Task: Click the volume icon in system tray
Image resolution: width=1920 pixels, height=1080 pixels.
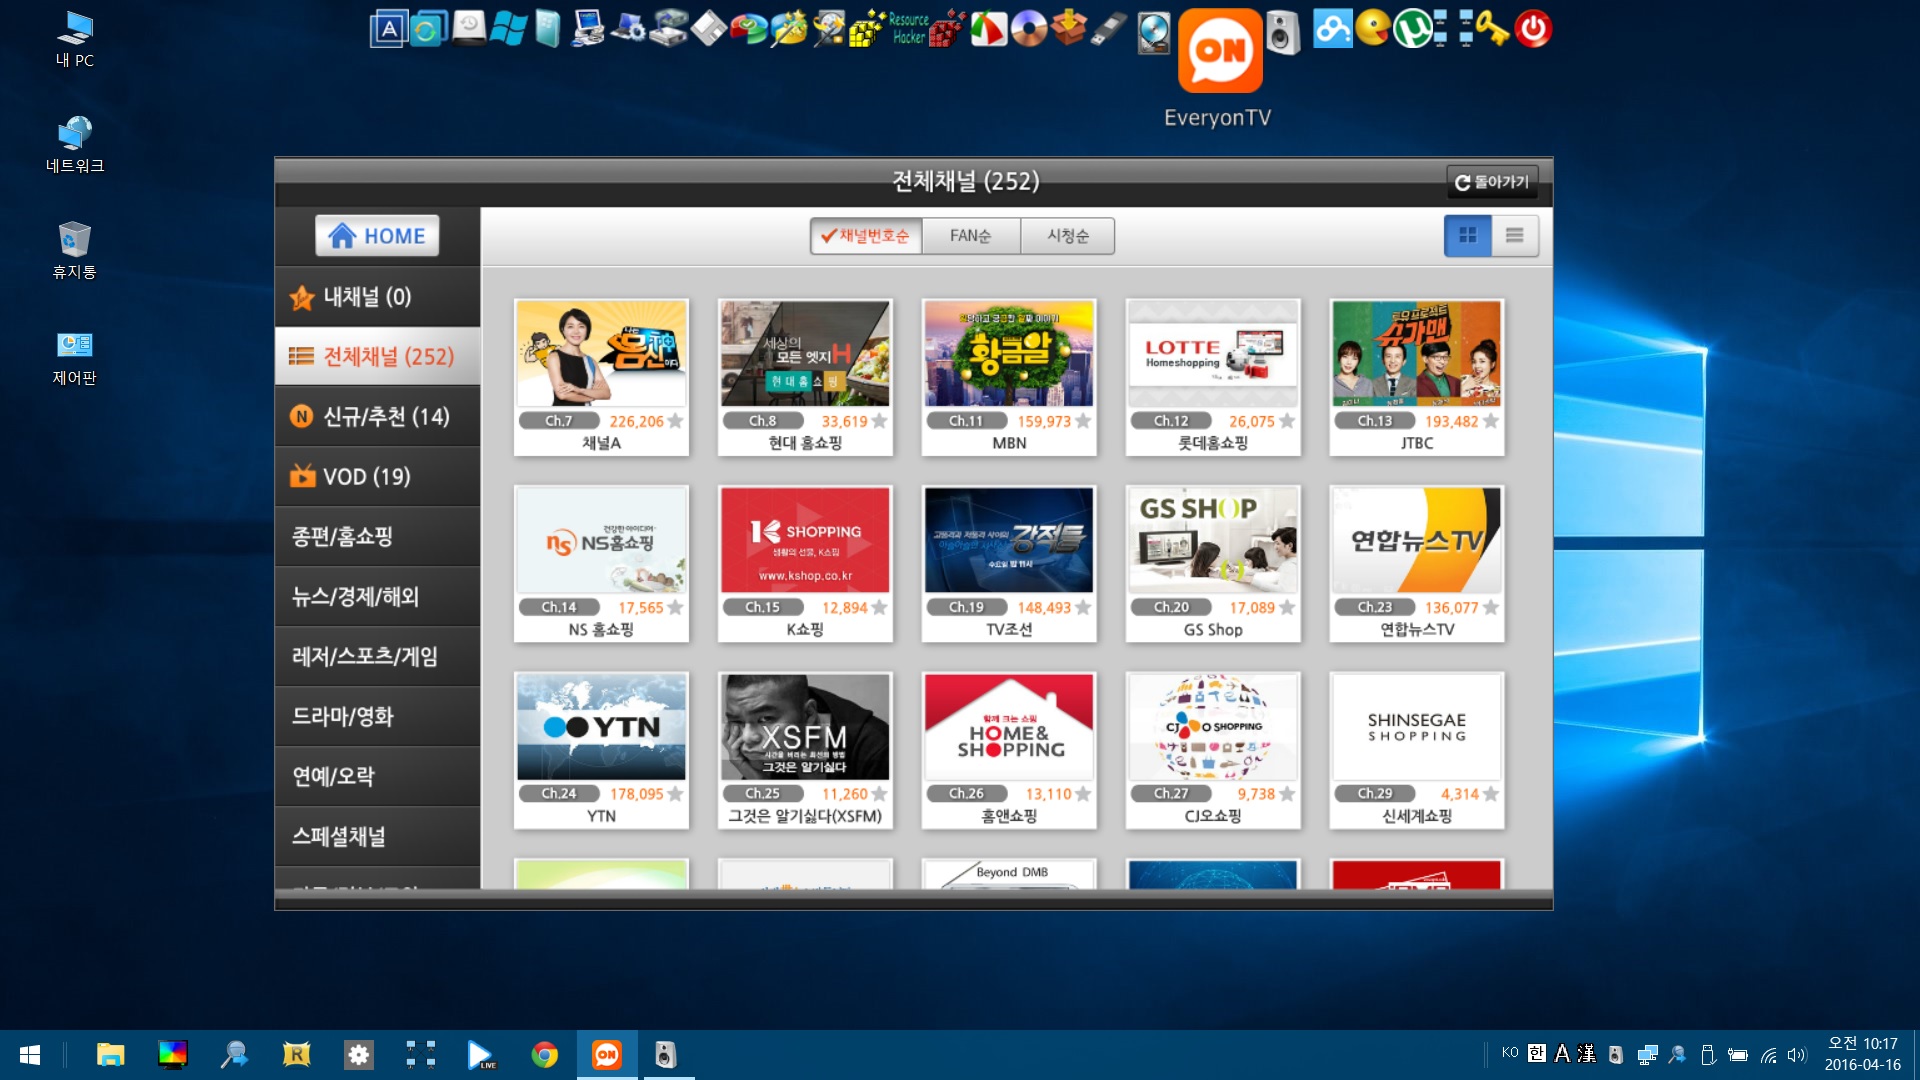Action: [1797, 1055]
